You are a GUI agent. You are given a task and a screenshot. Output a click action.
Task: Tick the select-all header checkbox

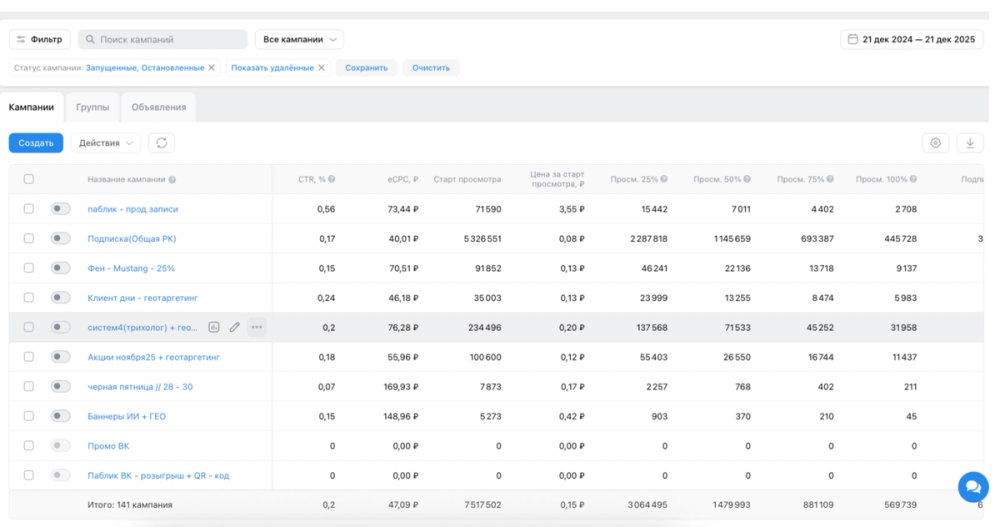[29, 179]
